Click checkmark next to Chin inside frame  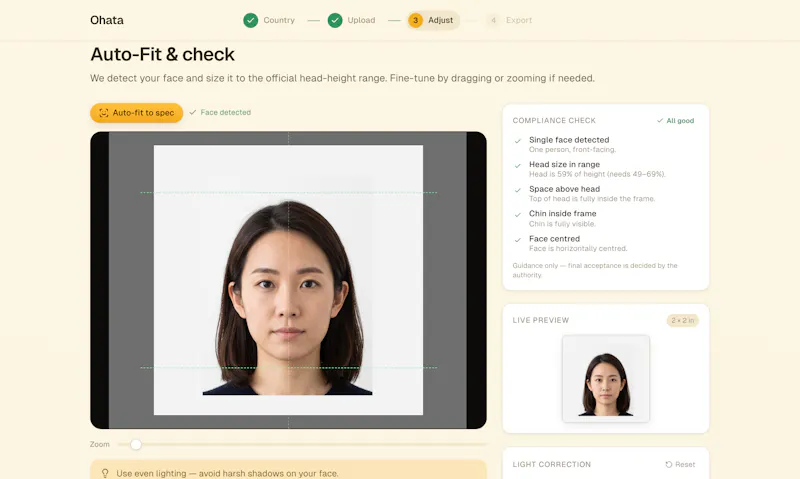(x=518, y=215)
